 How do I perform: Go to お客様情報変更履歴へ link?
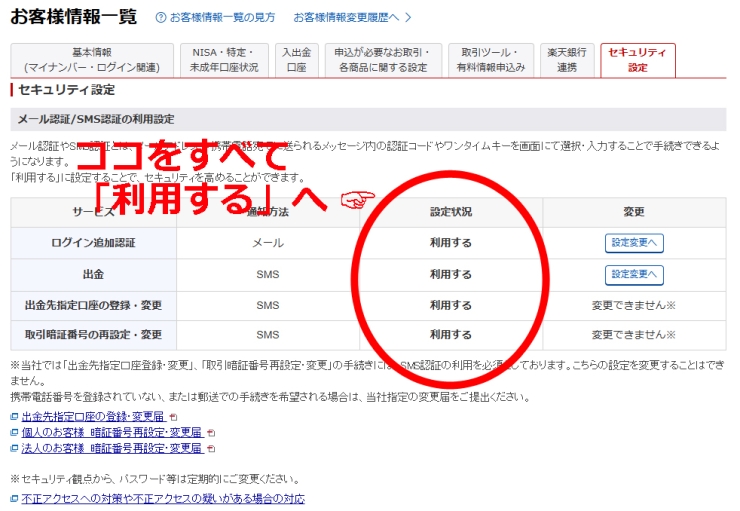pos(346,17)
